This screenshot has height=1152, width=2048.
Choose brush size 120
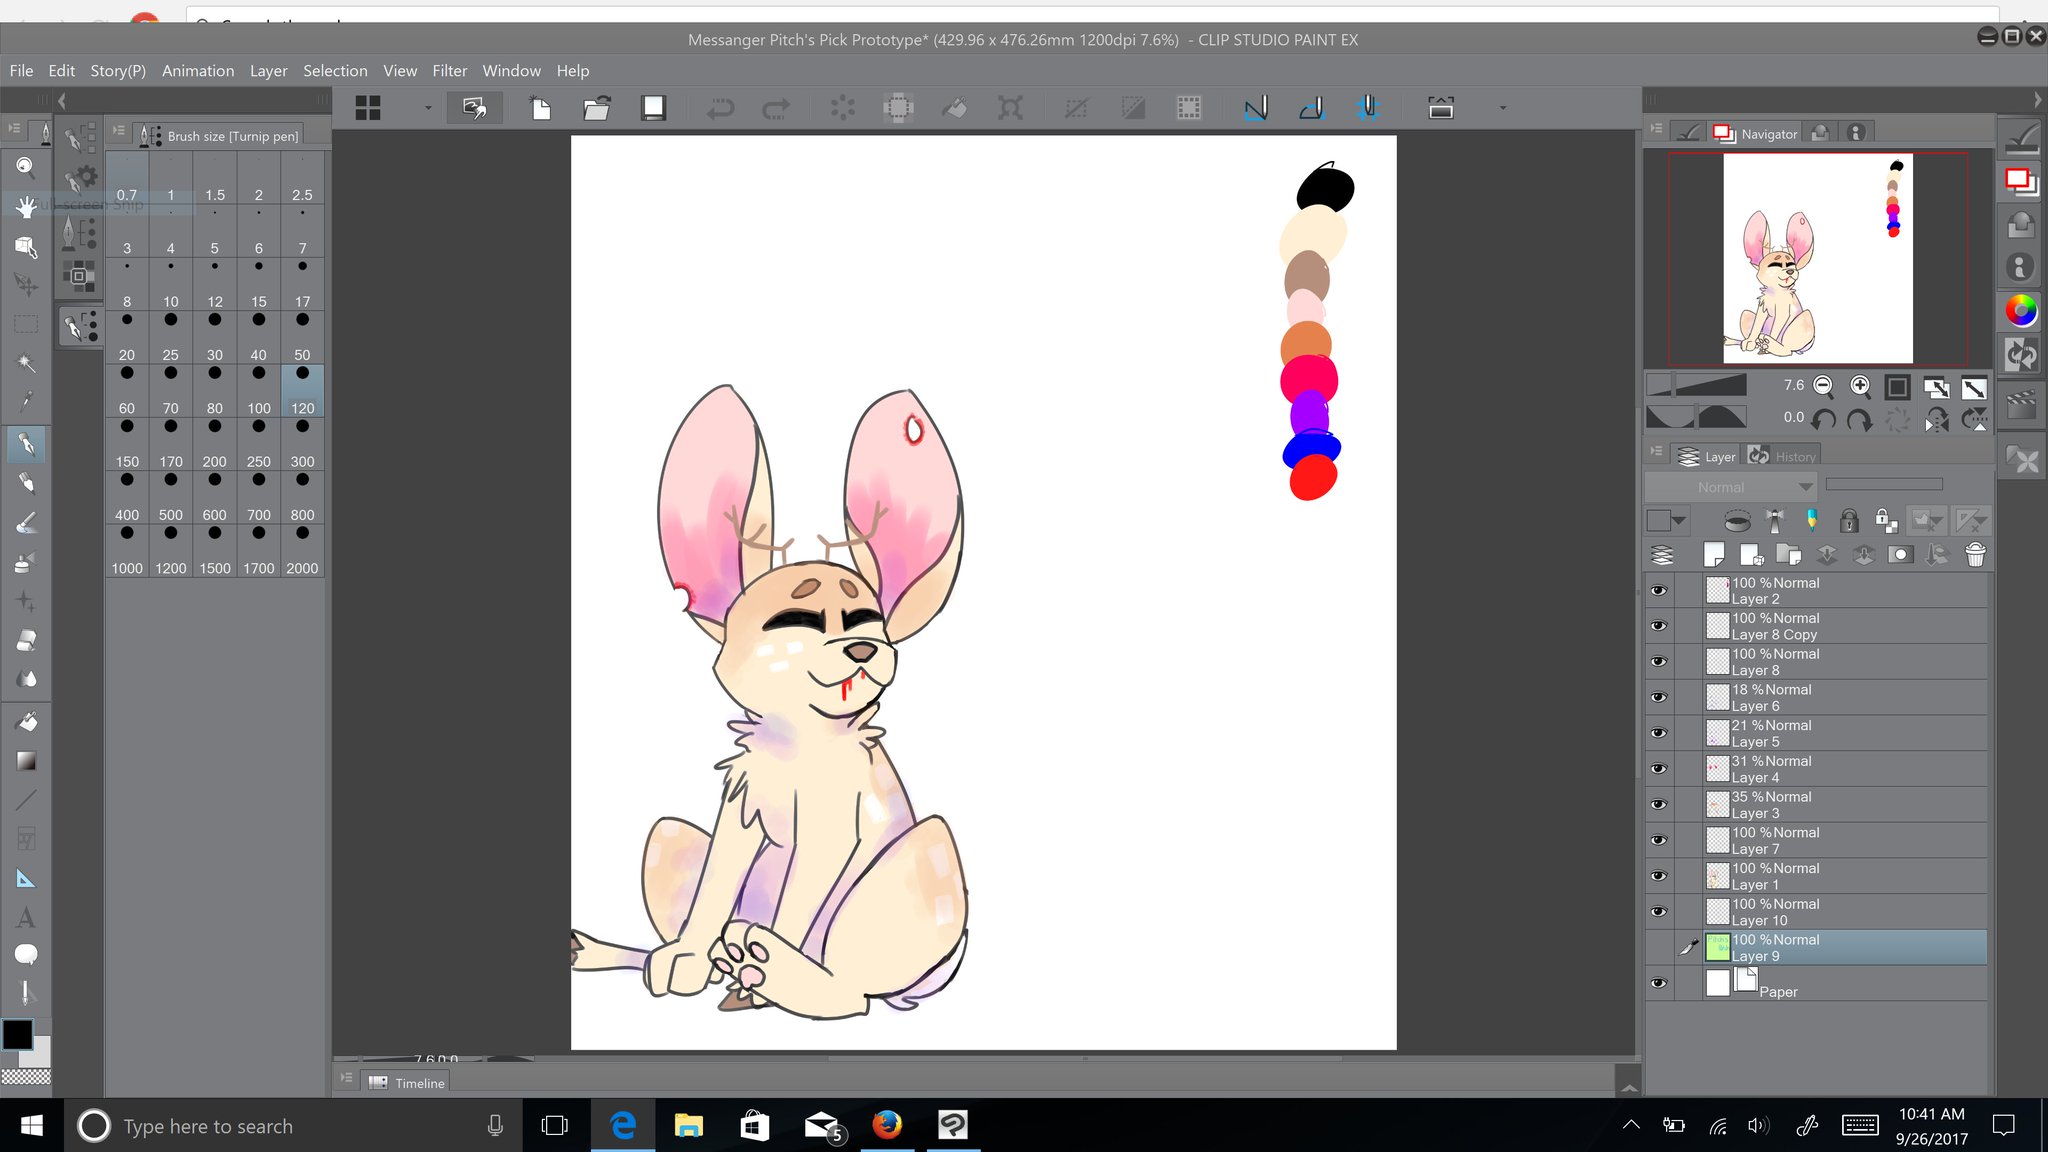[302, 390]
